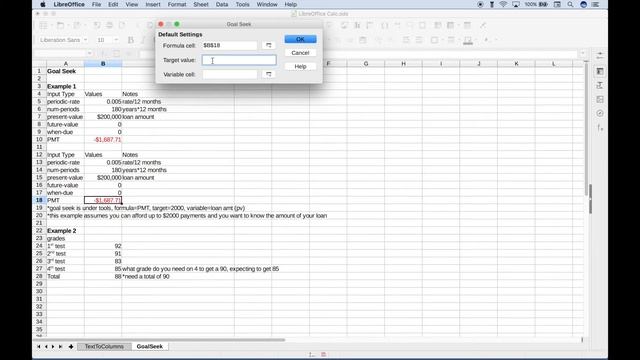Select PMT value in row 10
Image resolution: width=640 pixels, height=360 pixels.
click(x=103, y=140)
